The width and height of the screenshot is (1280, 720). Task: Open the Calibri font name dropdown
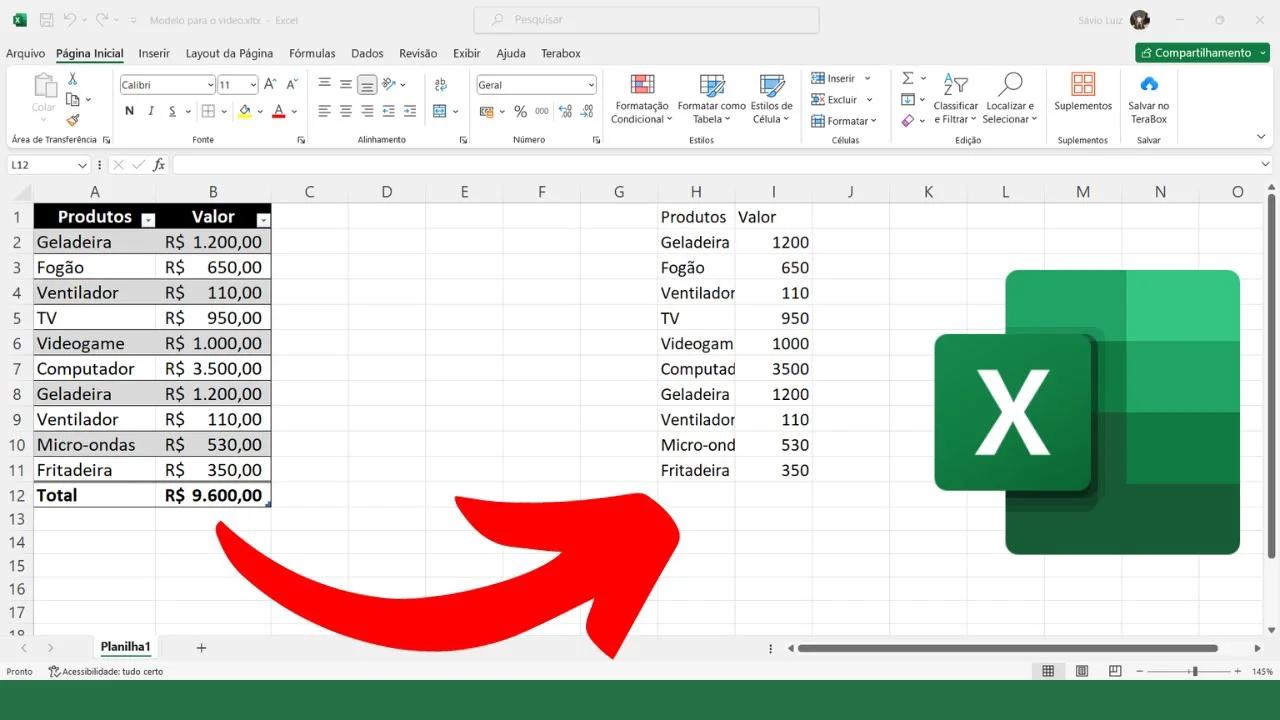coord(210,85)
